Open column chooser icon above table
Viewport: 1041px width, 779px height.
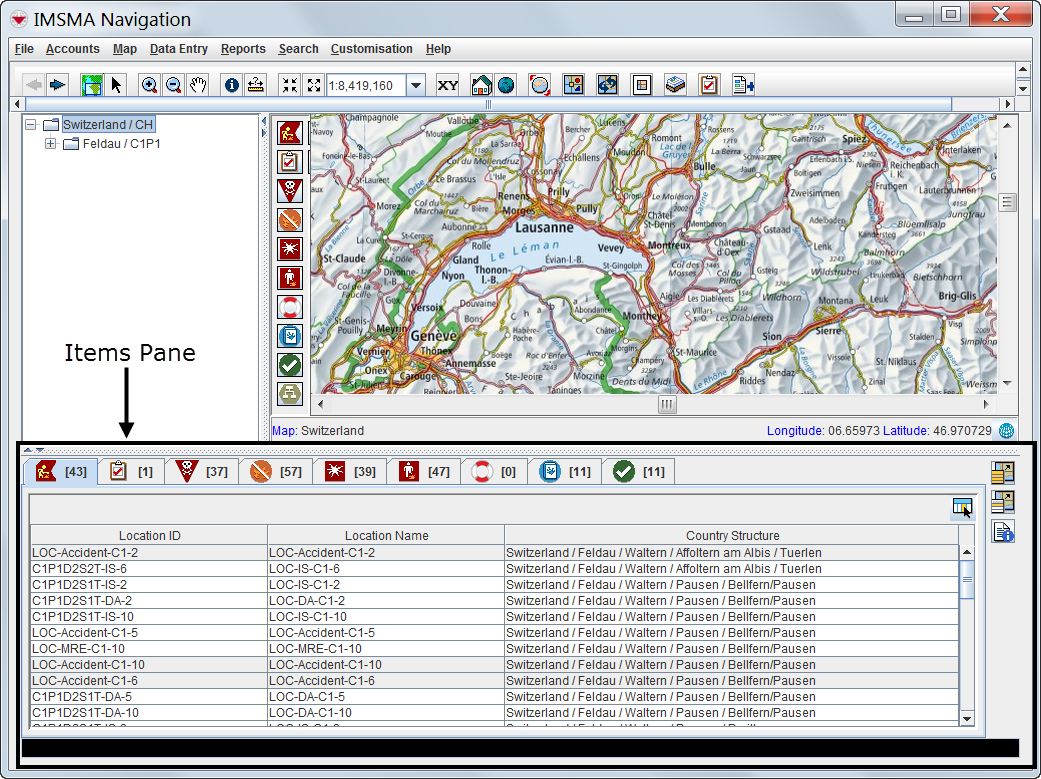pyautogui.click(x=962, y=508)
